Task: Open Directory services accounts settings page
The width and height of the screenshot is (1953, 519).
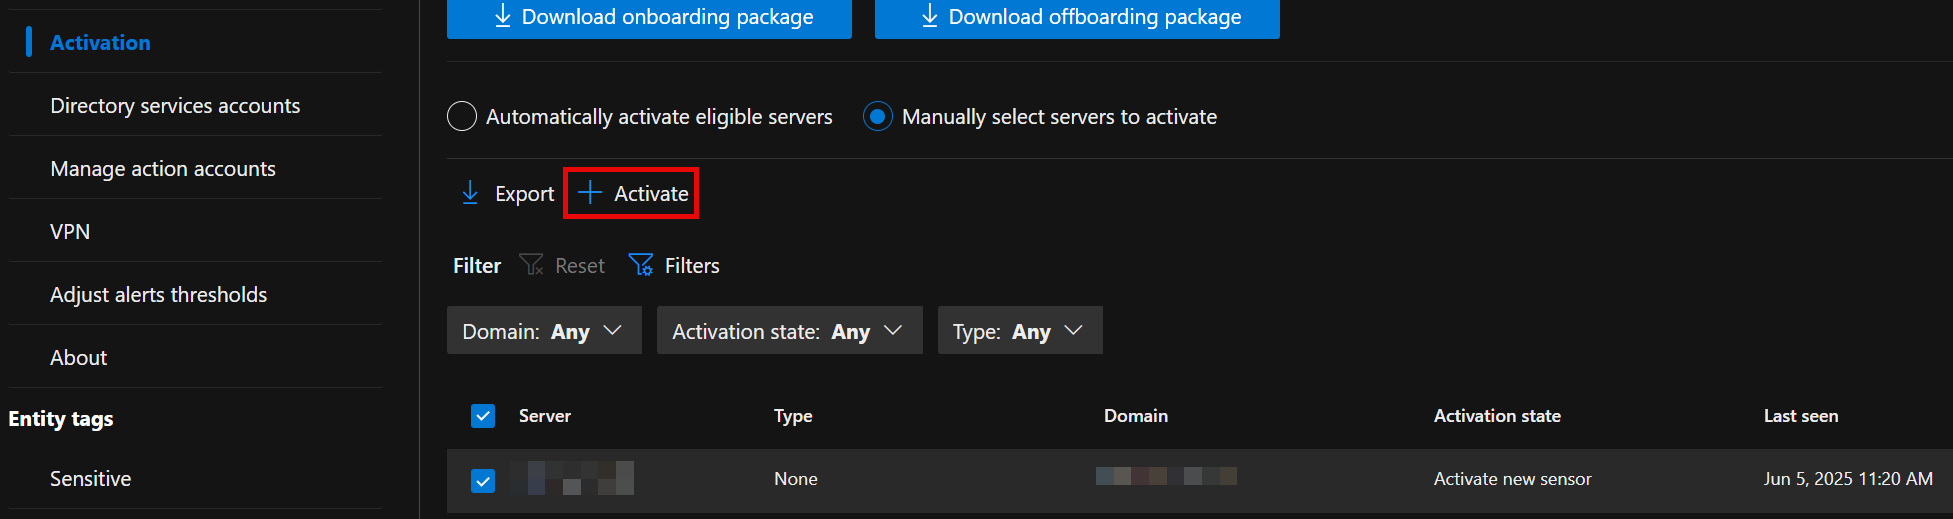Action: pyautogui.click(x=175, y=106)
